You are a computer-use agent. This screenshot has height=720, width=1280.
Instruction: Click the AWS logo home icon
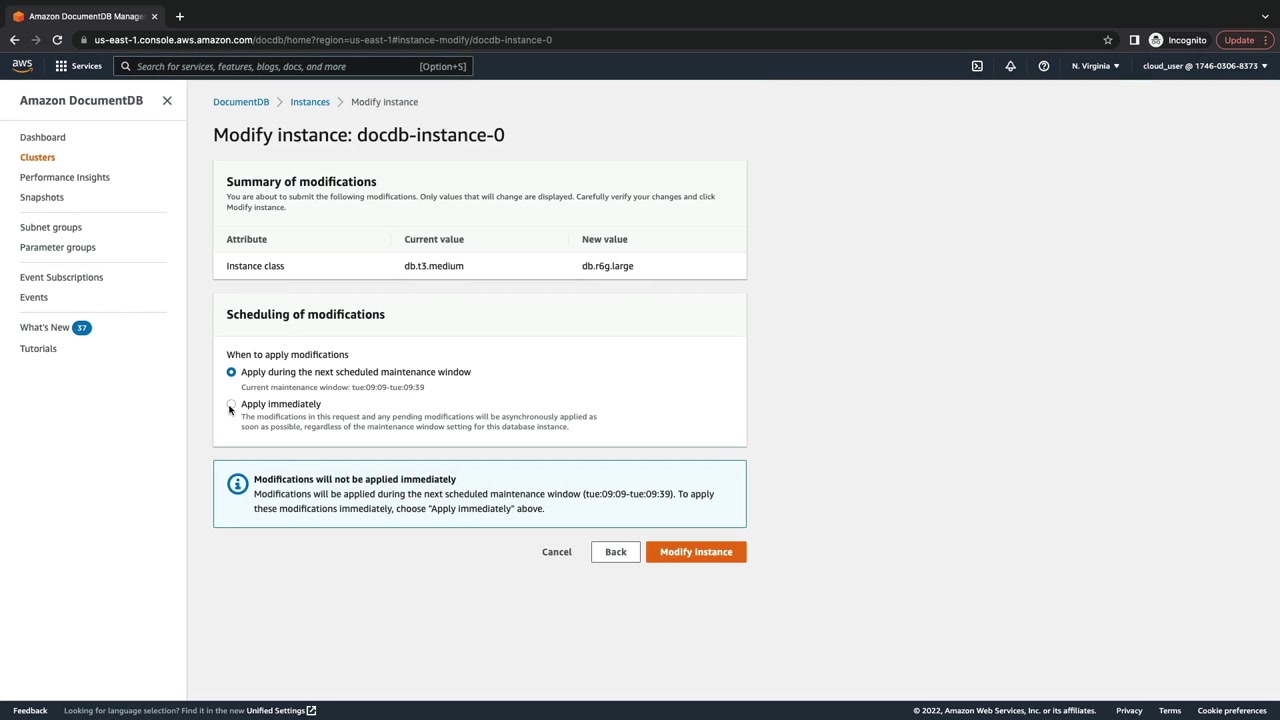click(x=22, y=66)
